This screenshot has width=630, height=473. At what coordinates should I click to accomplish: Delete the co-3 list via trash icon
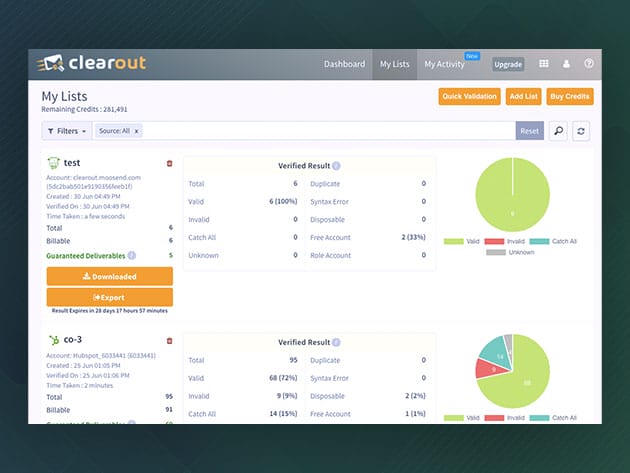click(x=169, y=341)
